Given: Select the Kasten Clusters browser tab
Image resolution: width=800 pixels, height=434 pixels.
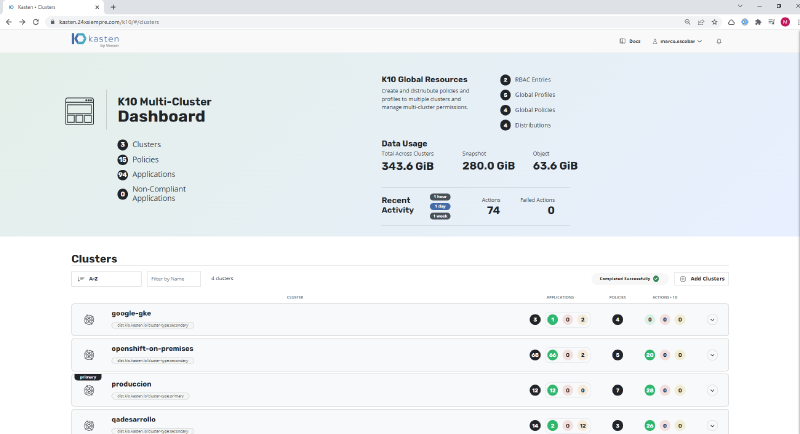Looking at the screenshot, I should click(53, 7).
